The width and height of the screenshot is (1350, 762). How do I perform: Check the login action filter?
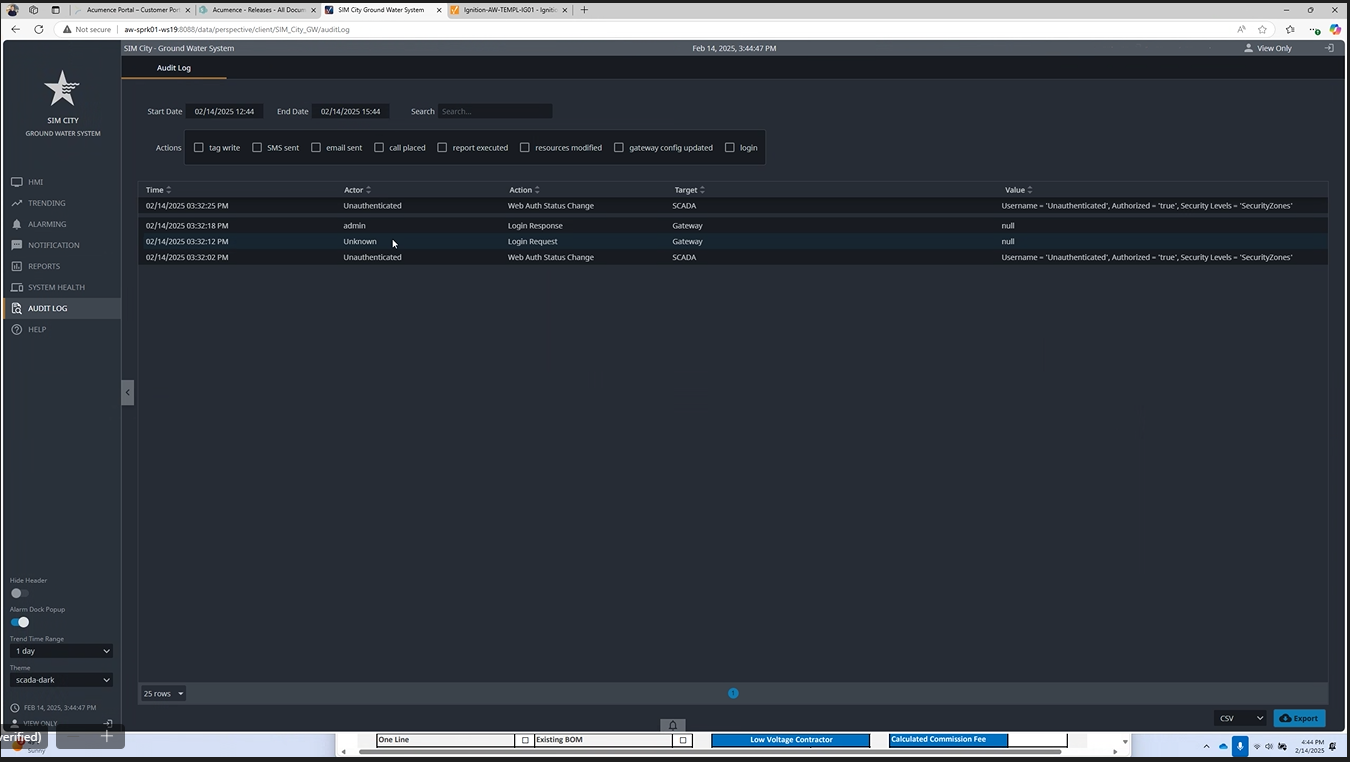coord(730,148)
